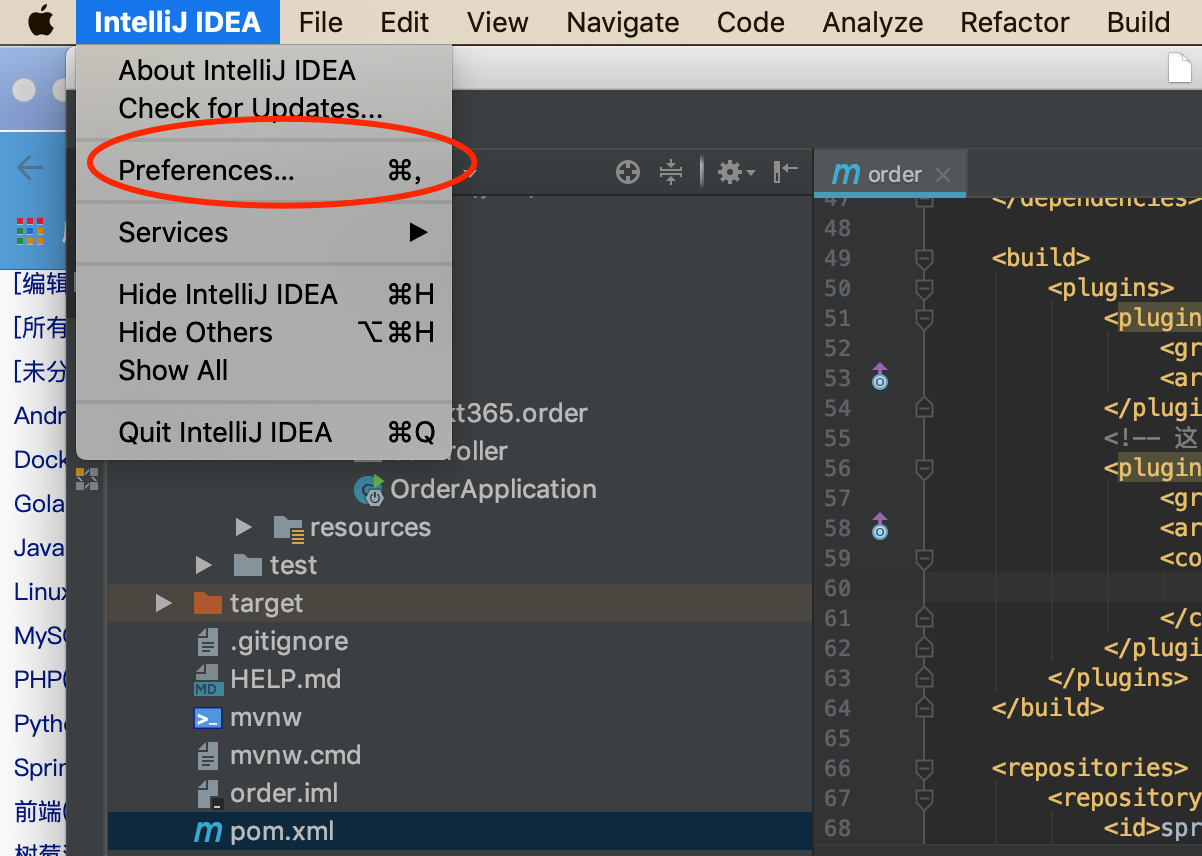This screenshot has width=1202, height=856.
Task: Select pom.xml in the project tree
Action: (282, 832)
